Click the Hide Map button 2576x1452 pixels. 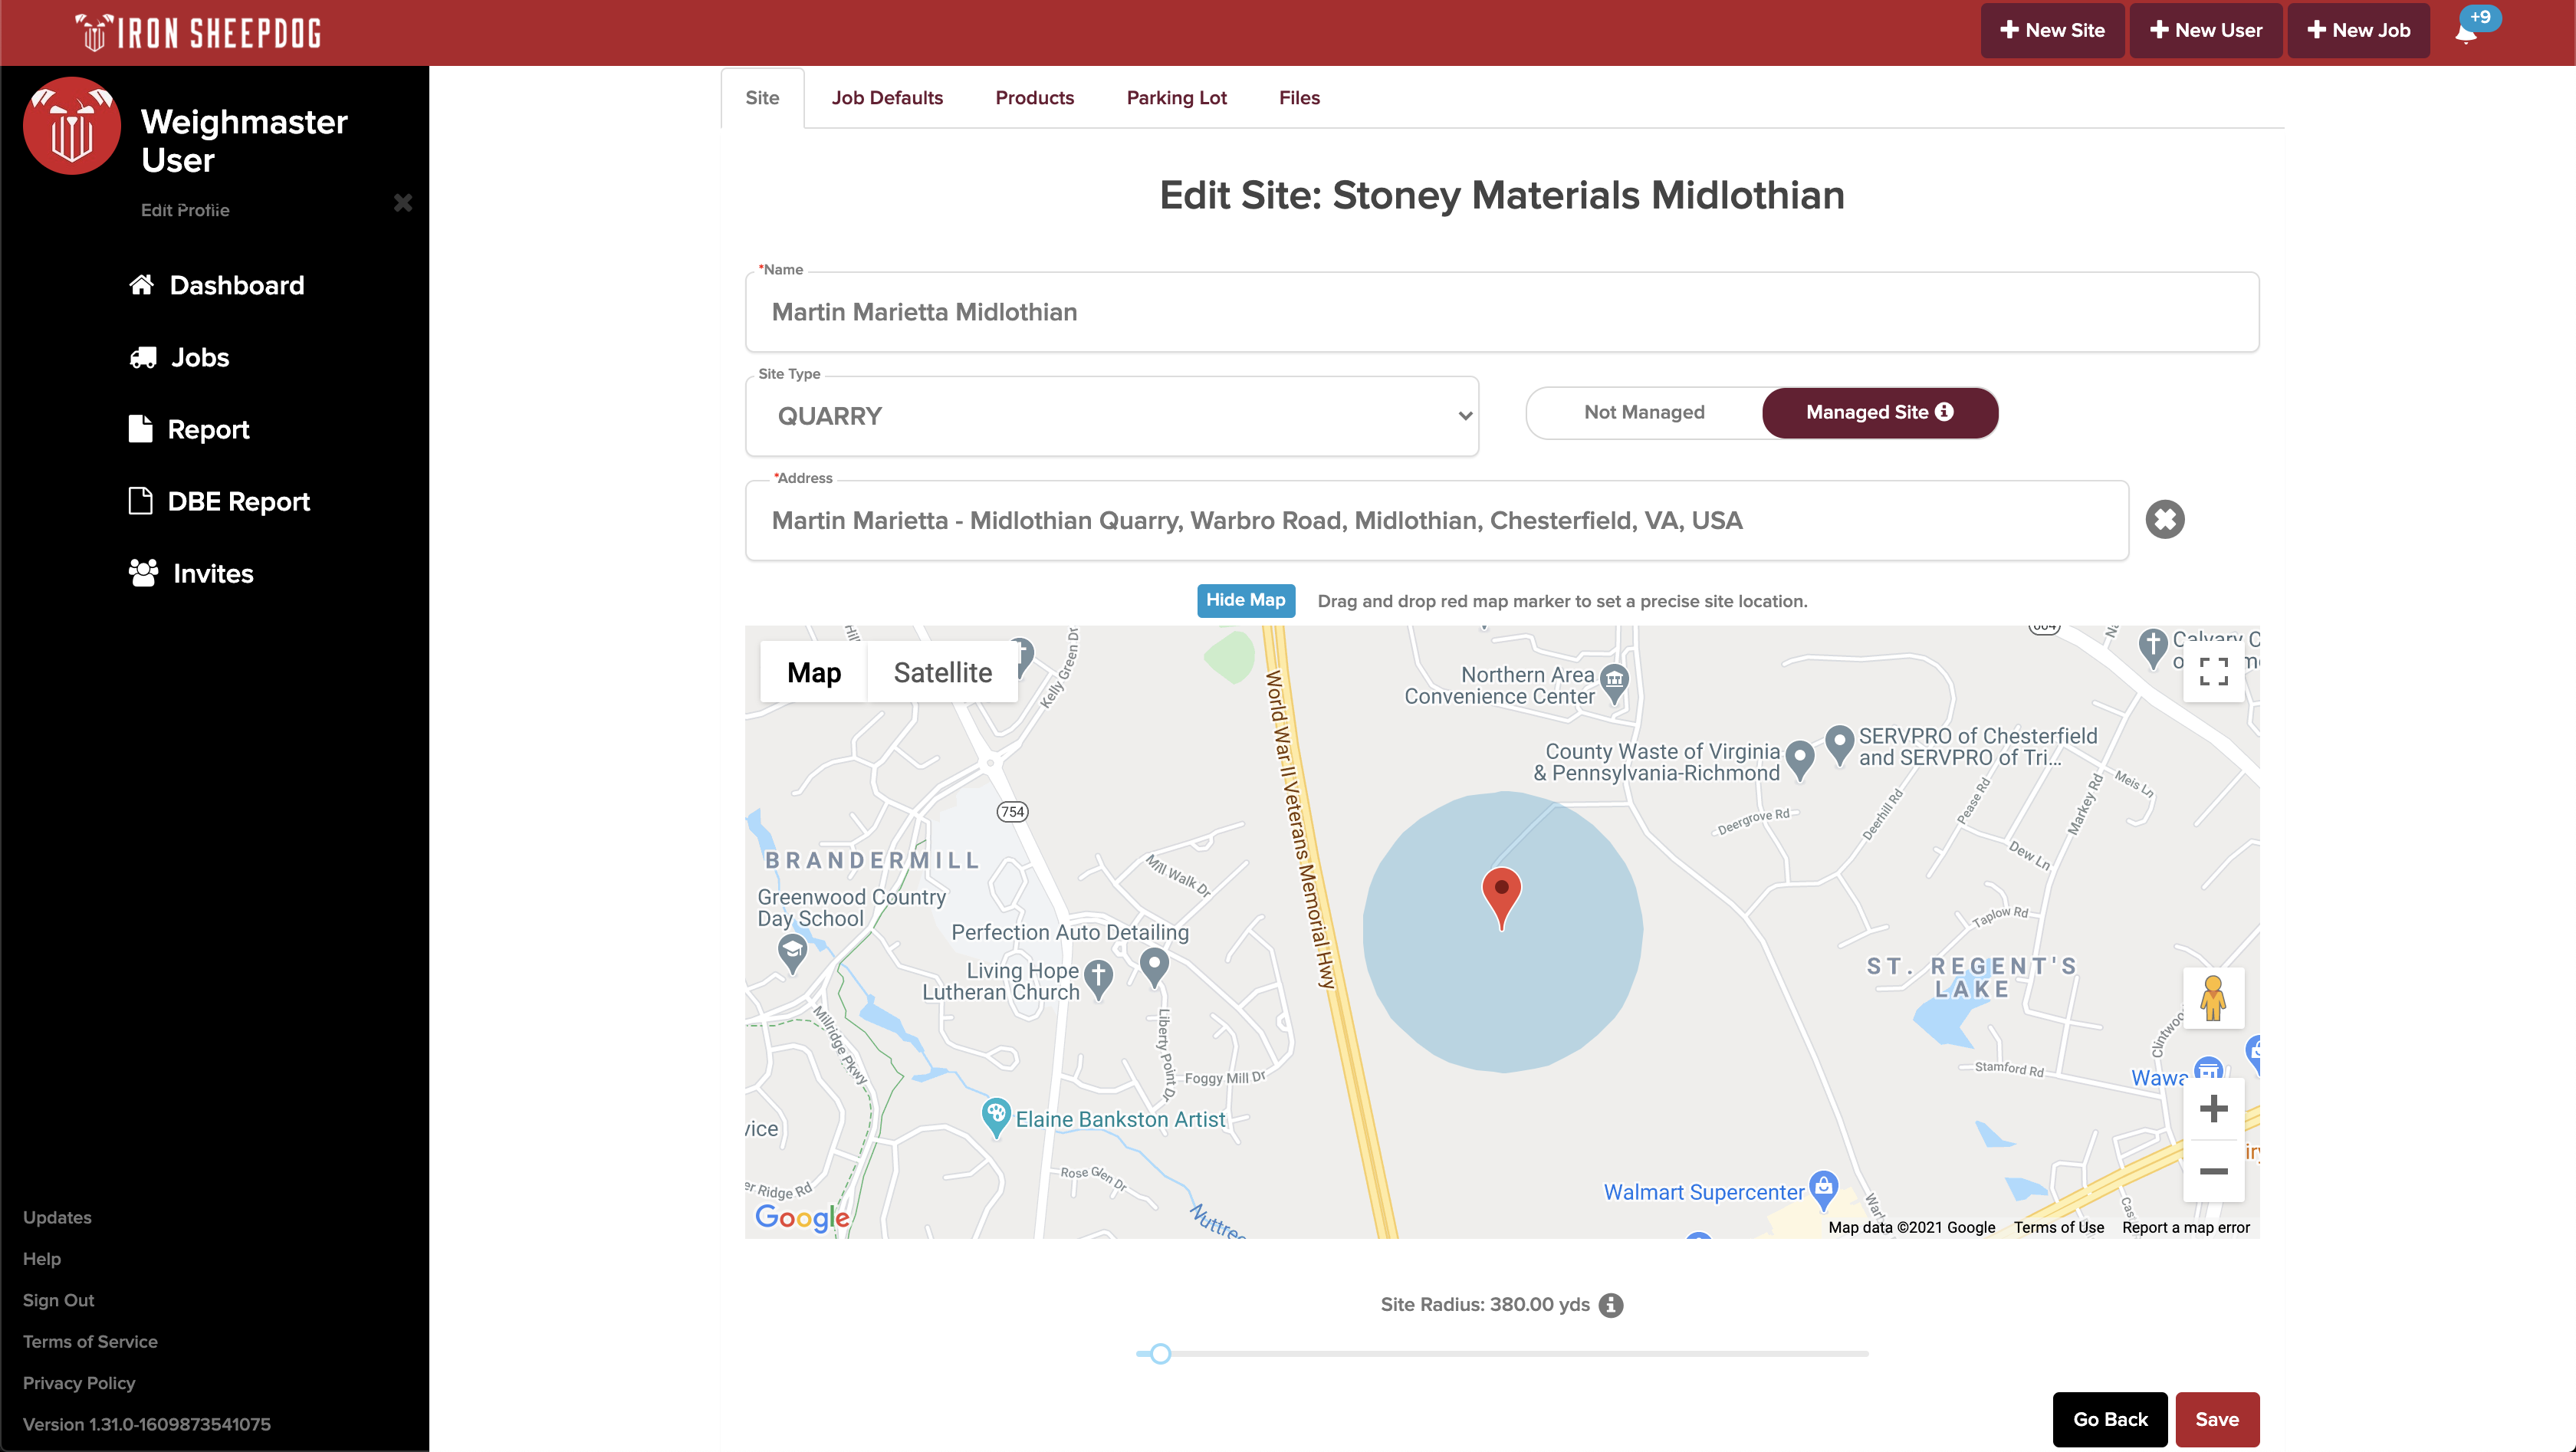tap(1245, 600)
